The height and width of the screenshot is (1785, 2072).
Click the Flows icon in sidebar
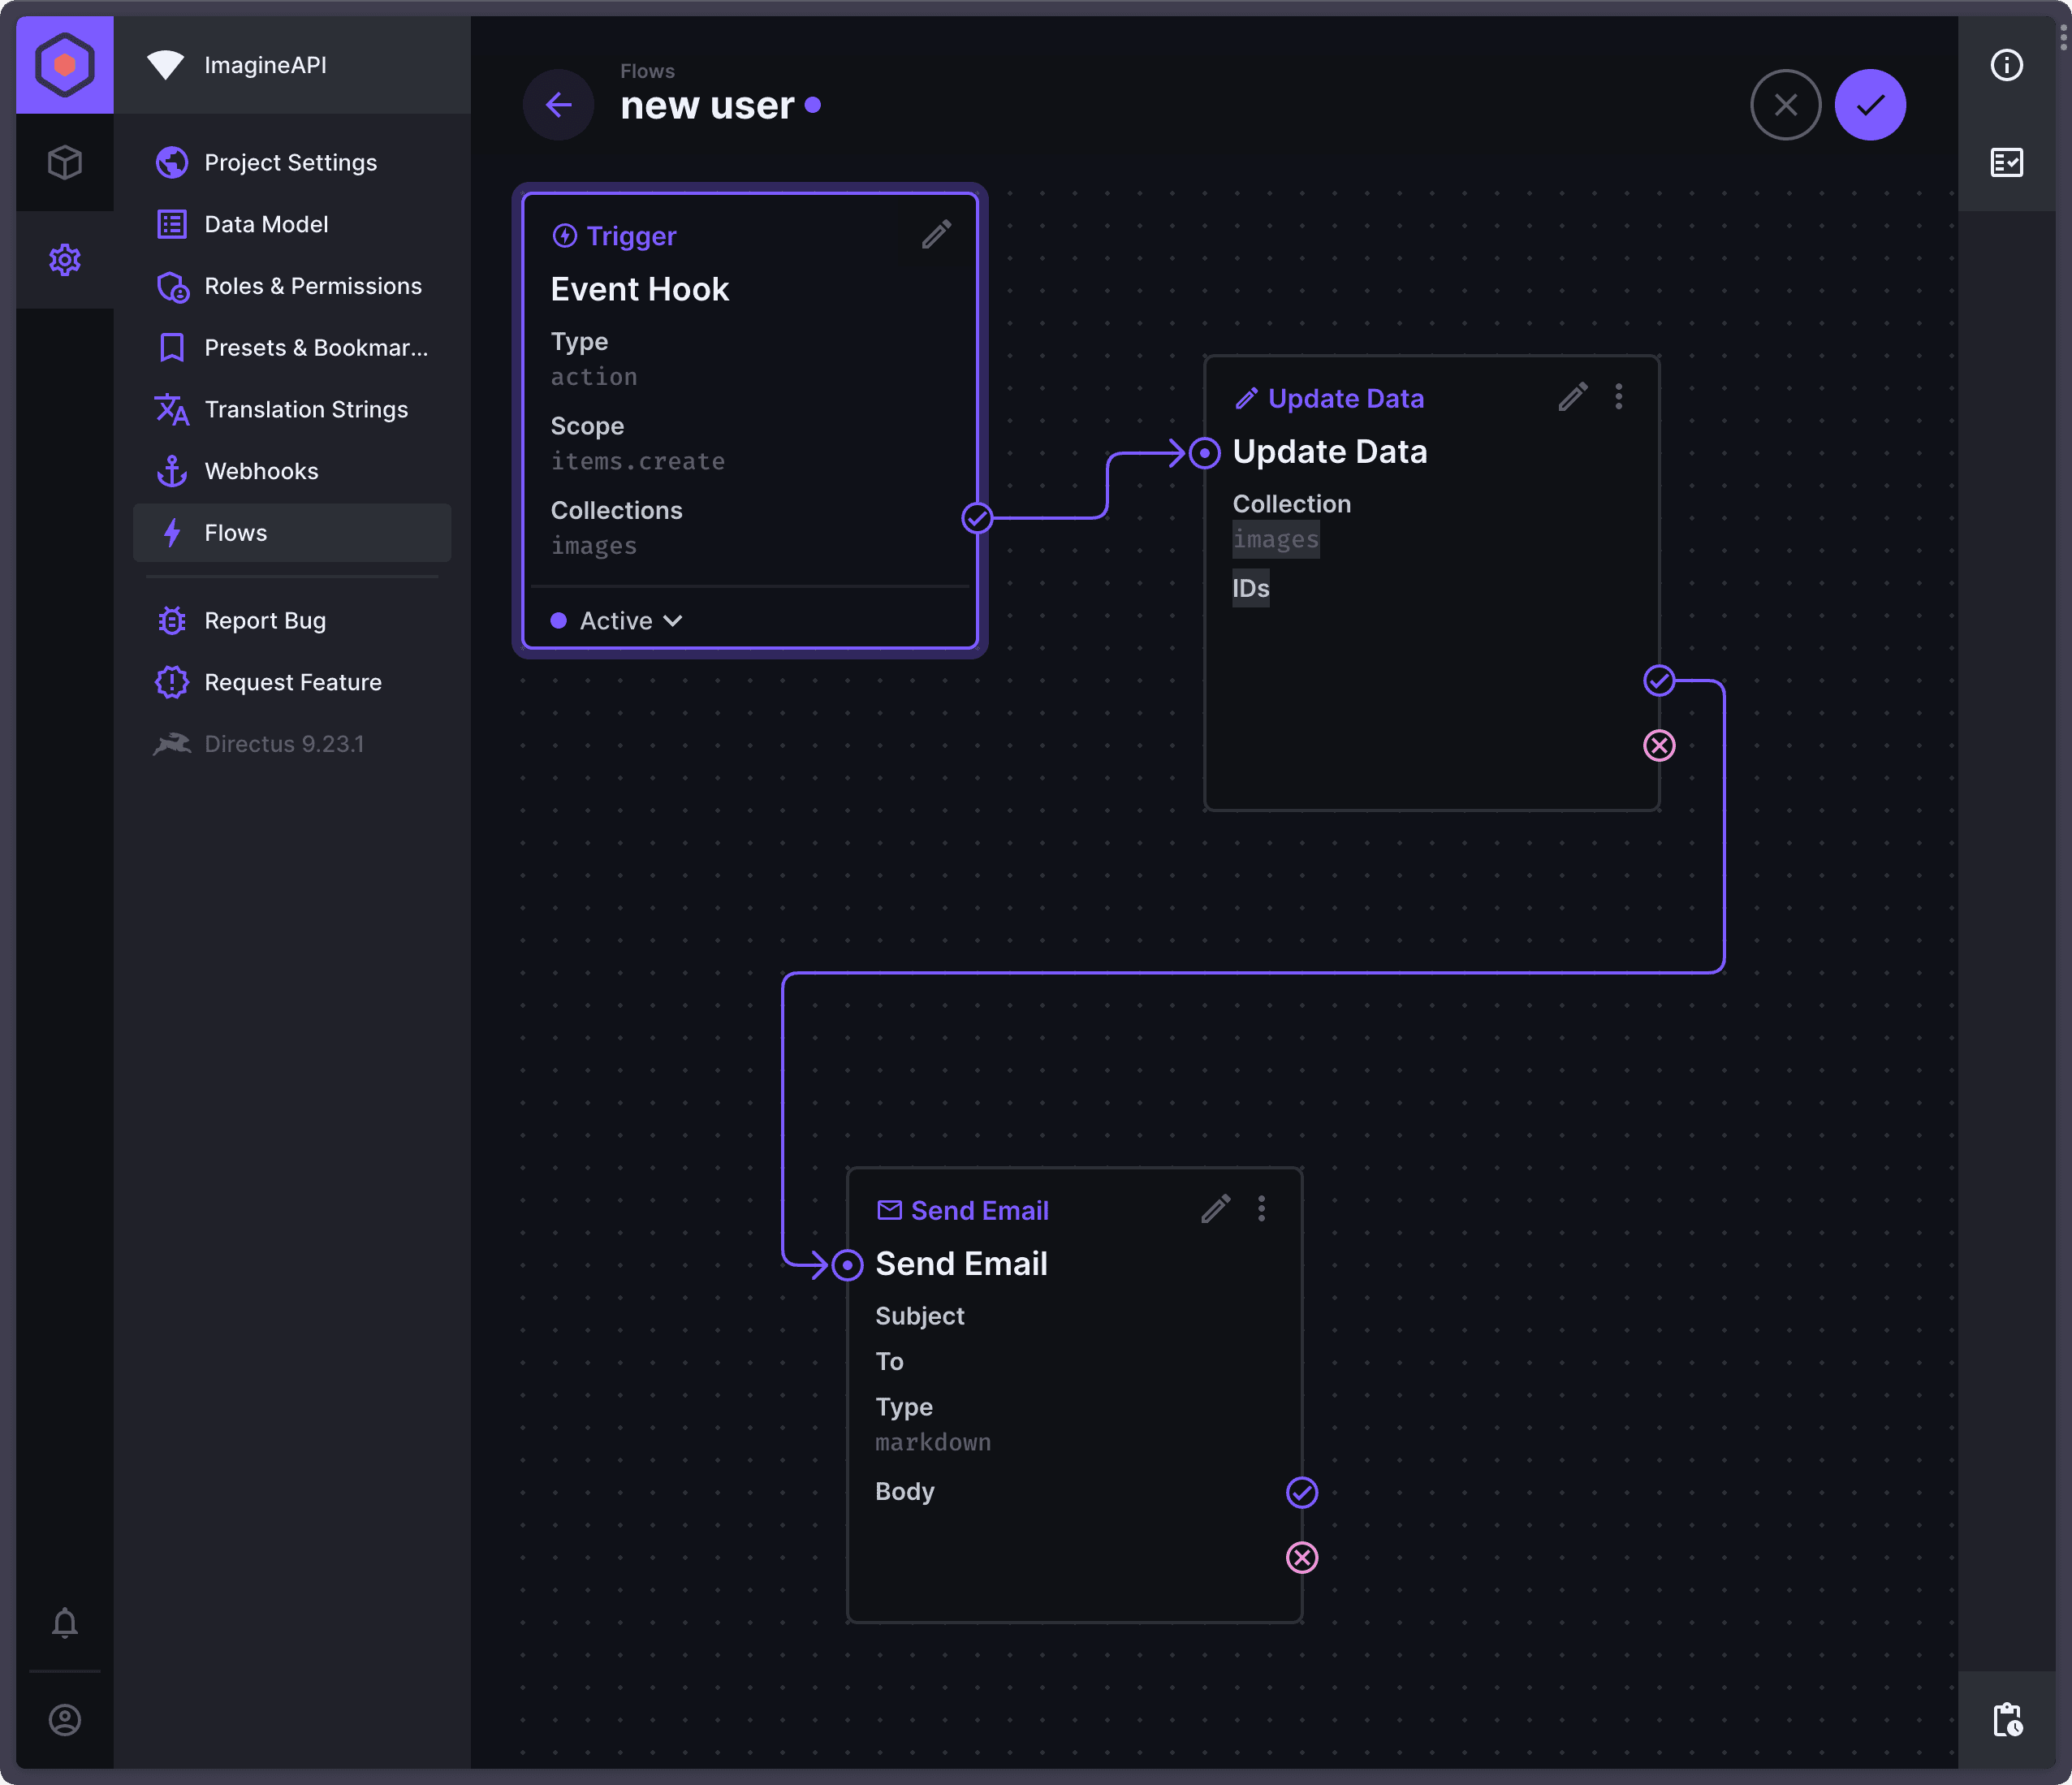(x=171, y=532)
